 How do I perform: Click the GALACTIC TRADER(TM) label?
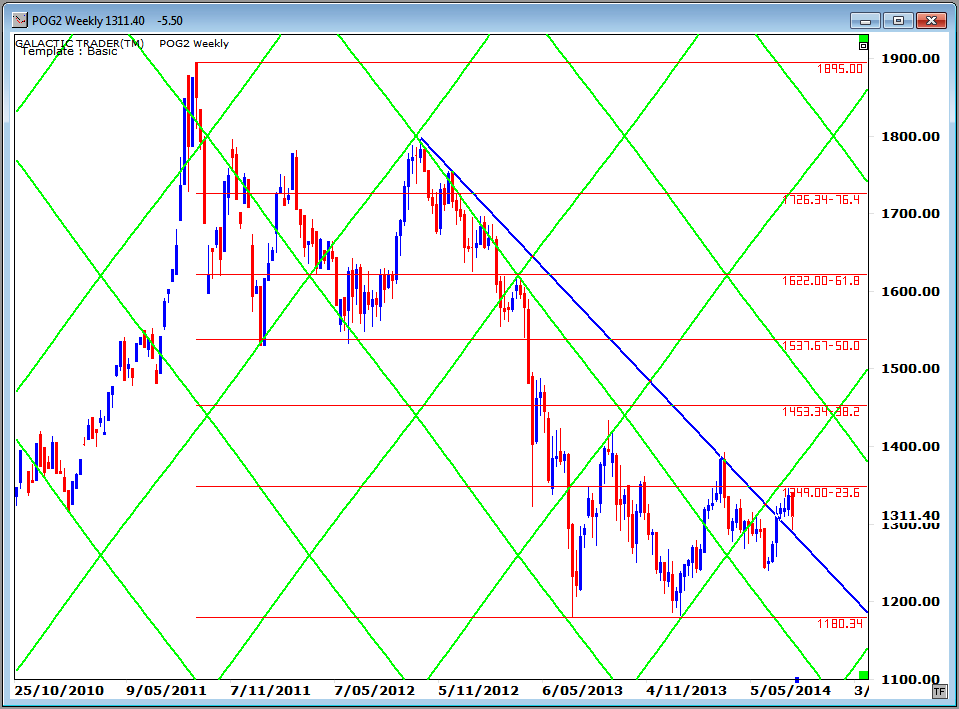[x=80, y=43]
